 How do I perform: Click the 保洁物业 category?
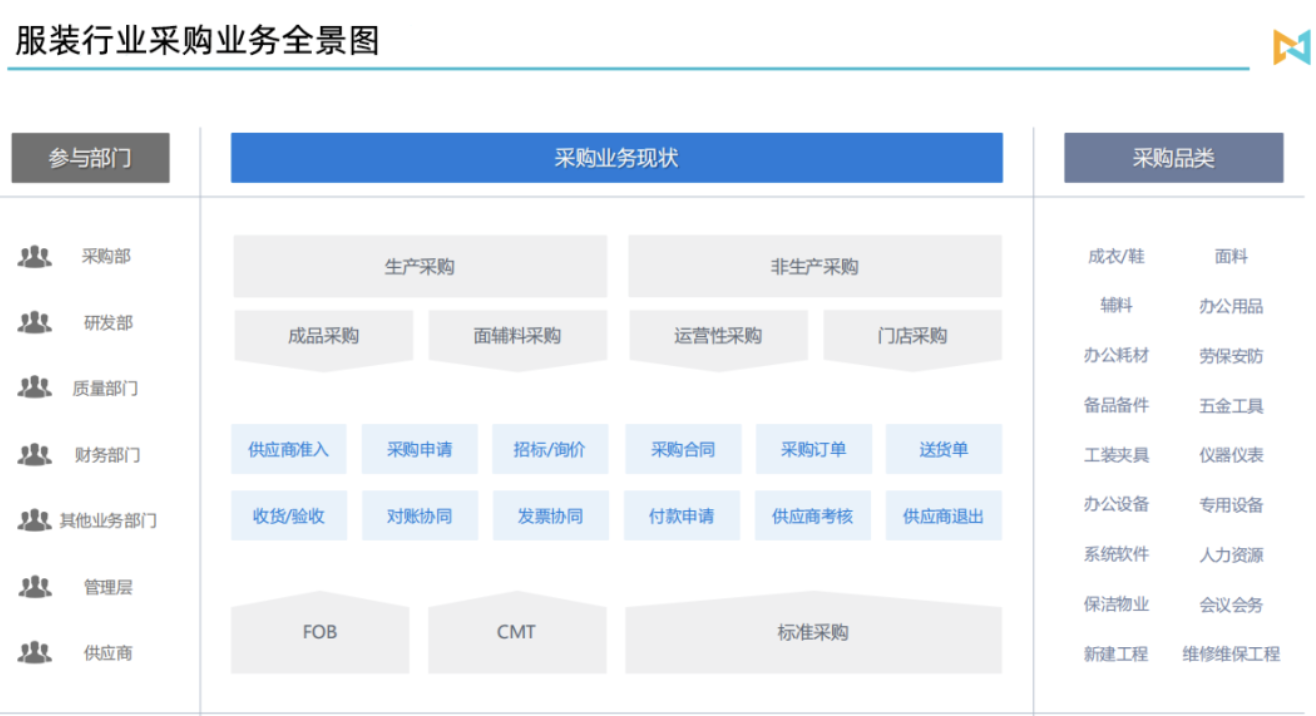coord(1116,604)
